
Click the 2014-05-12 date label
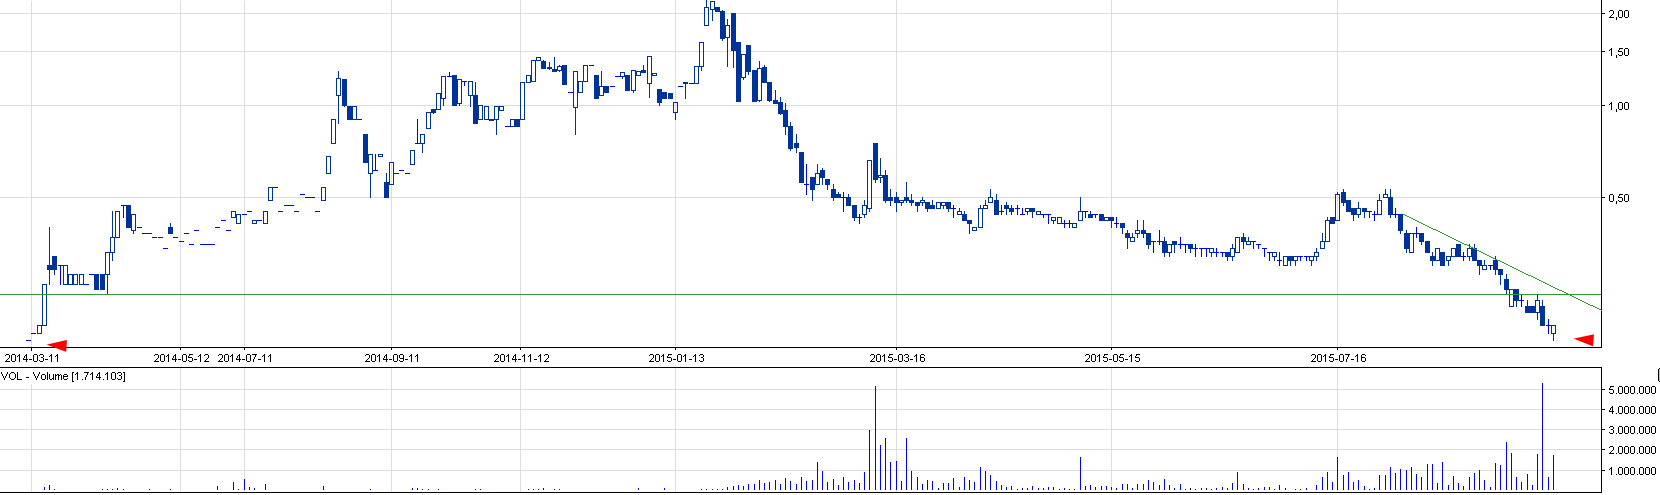pyautogui.click(x=181, y=357)
